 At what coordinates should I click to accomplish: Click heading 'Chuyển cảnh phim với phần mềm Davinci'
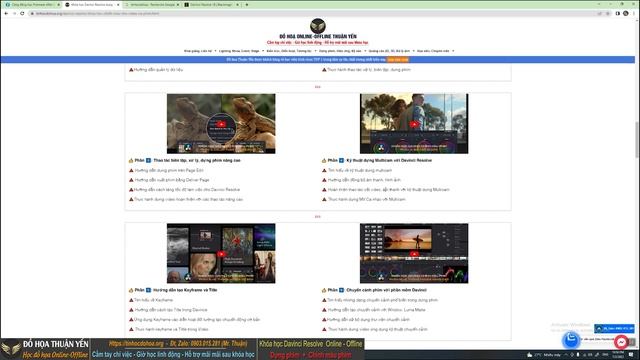click(x=387, y=290)
